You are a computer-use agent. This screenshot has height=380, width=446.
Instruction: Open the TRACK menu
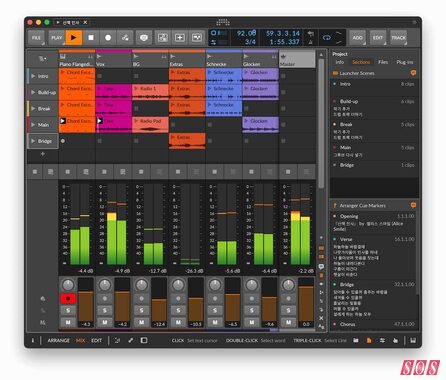(398, 38)
